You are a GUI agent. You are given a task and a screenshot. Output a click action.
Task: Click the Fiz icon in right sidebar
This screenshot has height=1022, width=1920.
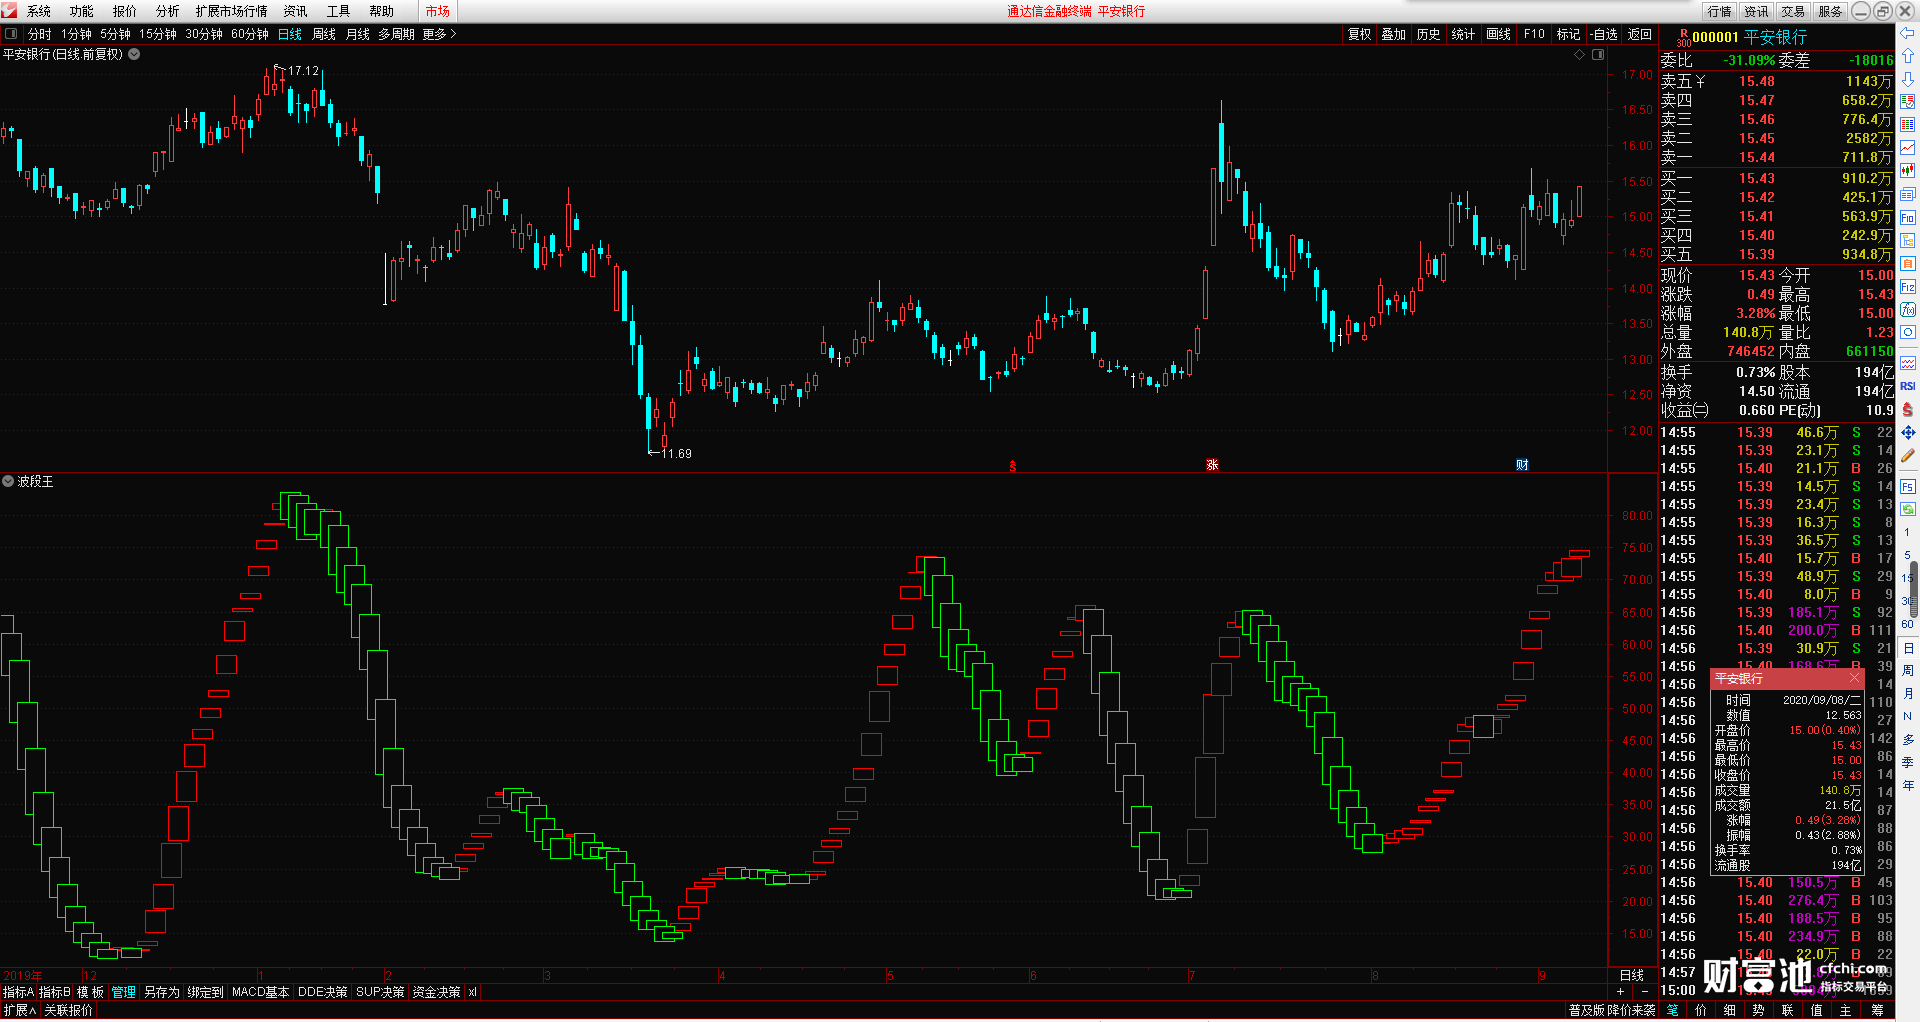coord(1907,287)
